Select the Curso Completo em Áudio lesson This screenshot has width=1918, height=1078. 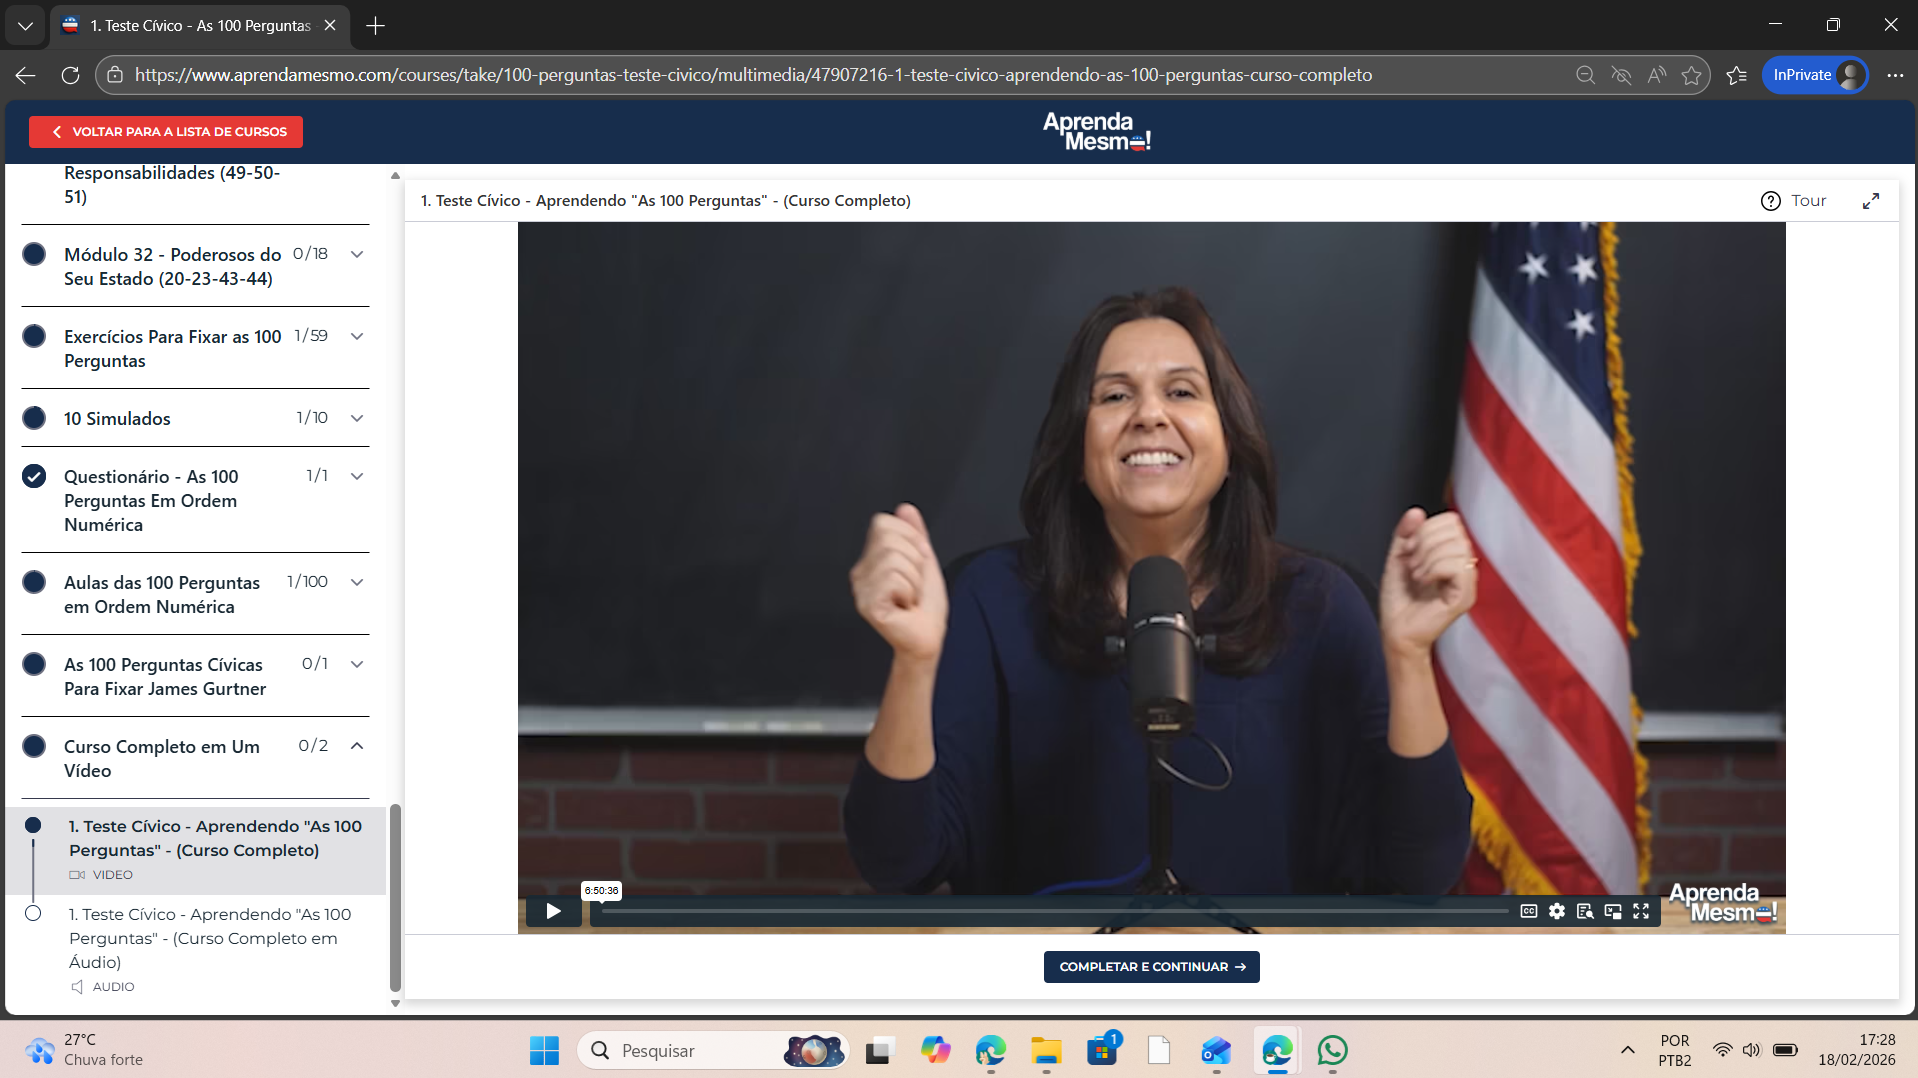(x=210, y=938)
